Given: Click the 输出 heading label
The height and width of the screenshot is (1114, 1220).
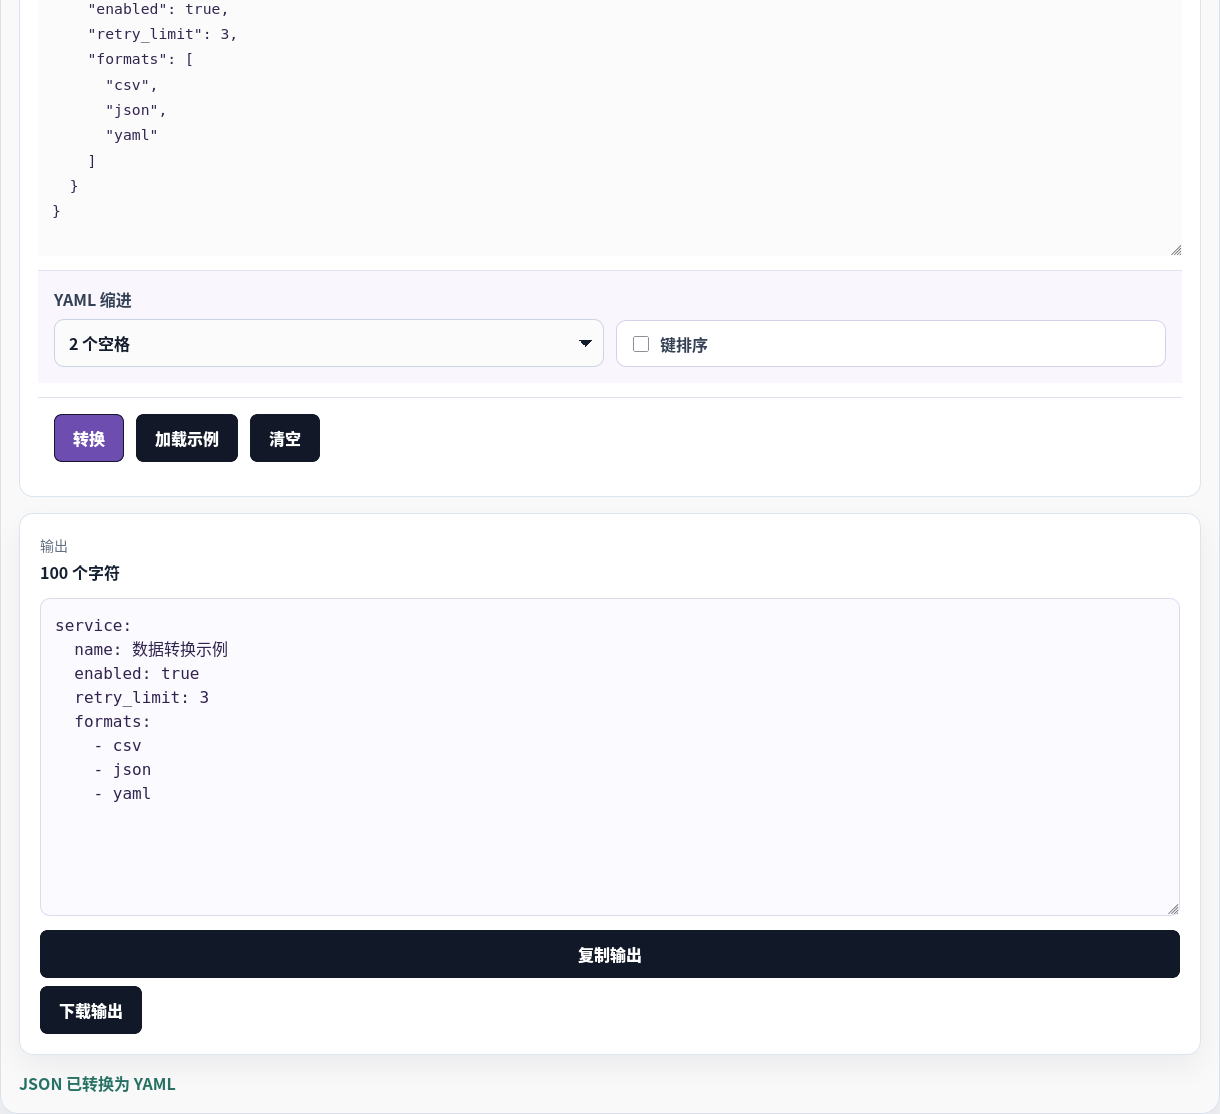Looking at the screenshot, I should 54,546.
